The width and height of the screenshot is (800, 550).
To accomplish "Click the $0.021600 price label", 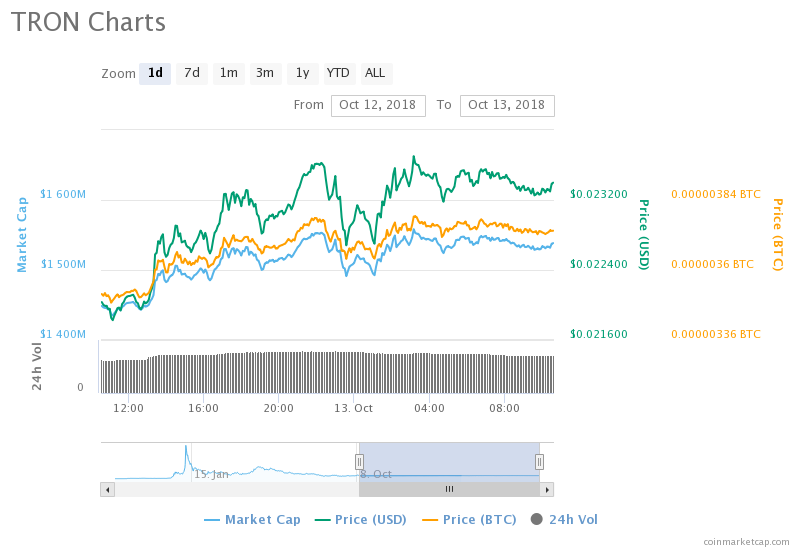I will point(599,334).
